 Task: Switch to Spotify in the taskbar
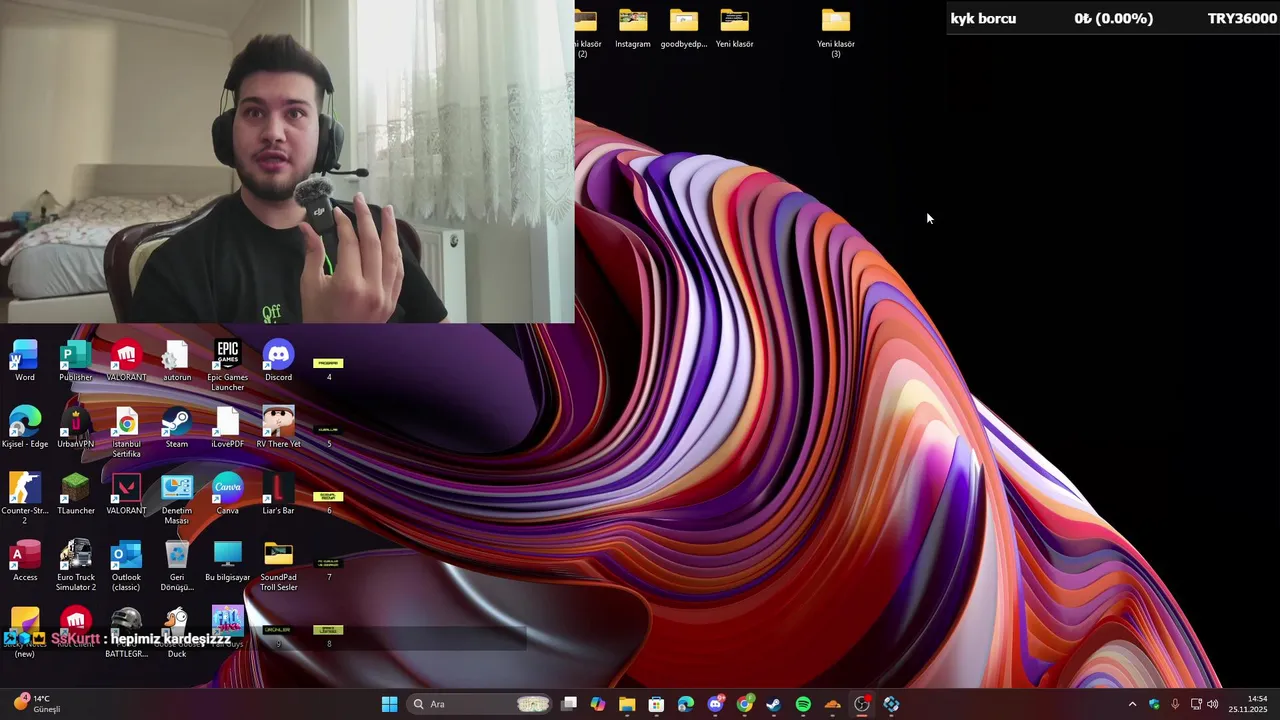803,704
